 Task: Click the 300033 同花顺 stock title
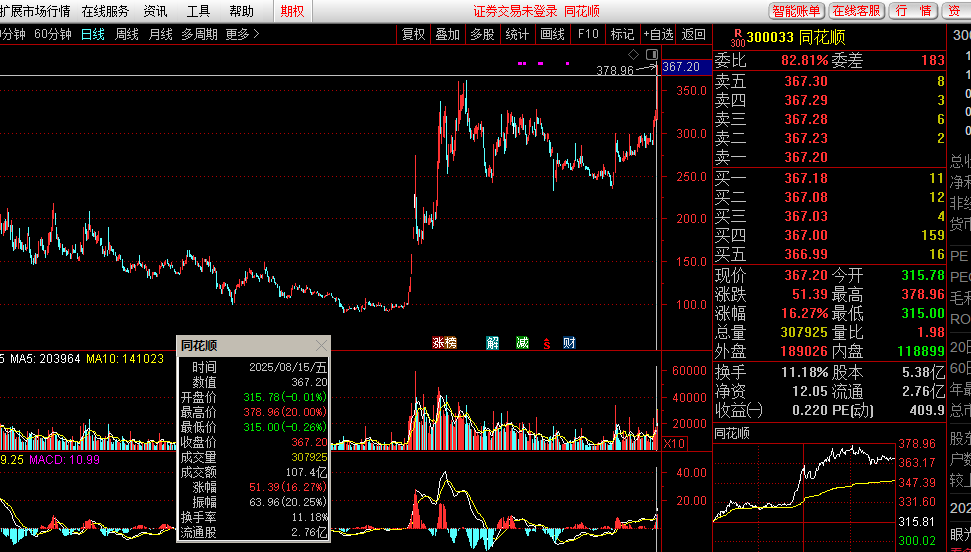click(x=796, y=37)
